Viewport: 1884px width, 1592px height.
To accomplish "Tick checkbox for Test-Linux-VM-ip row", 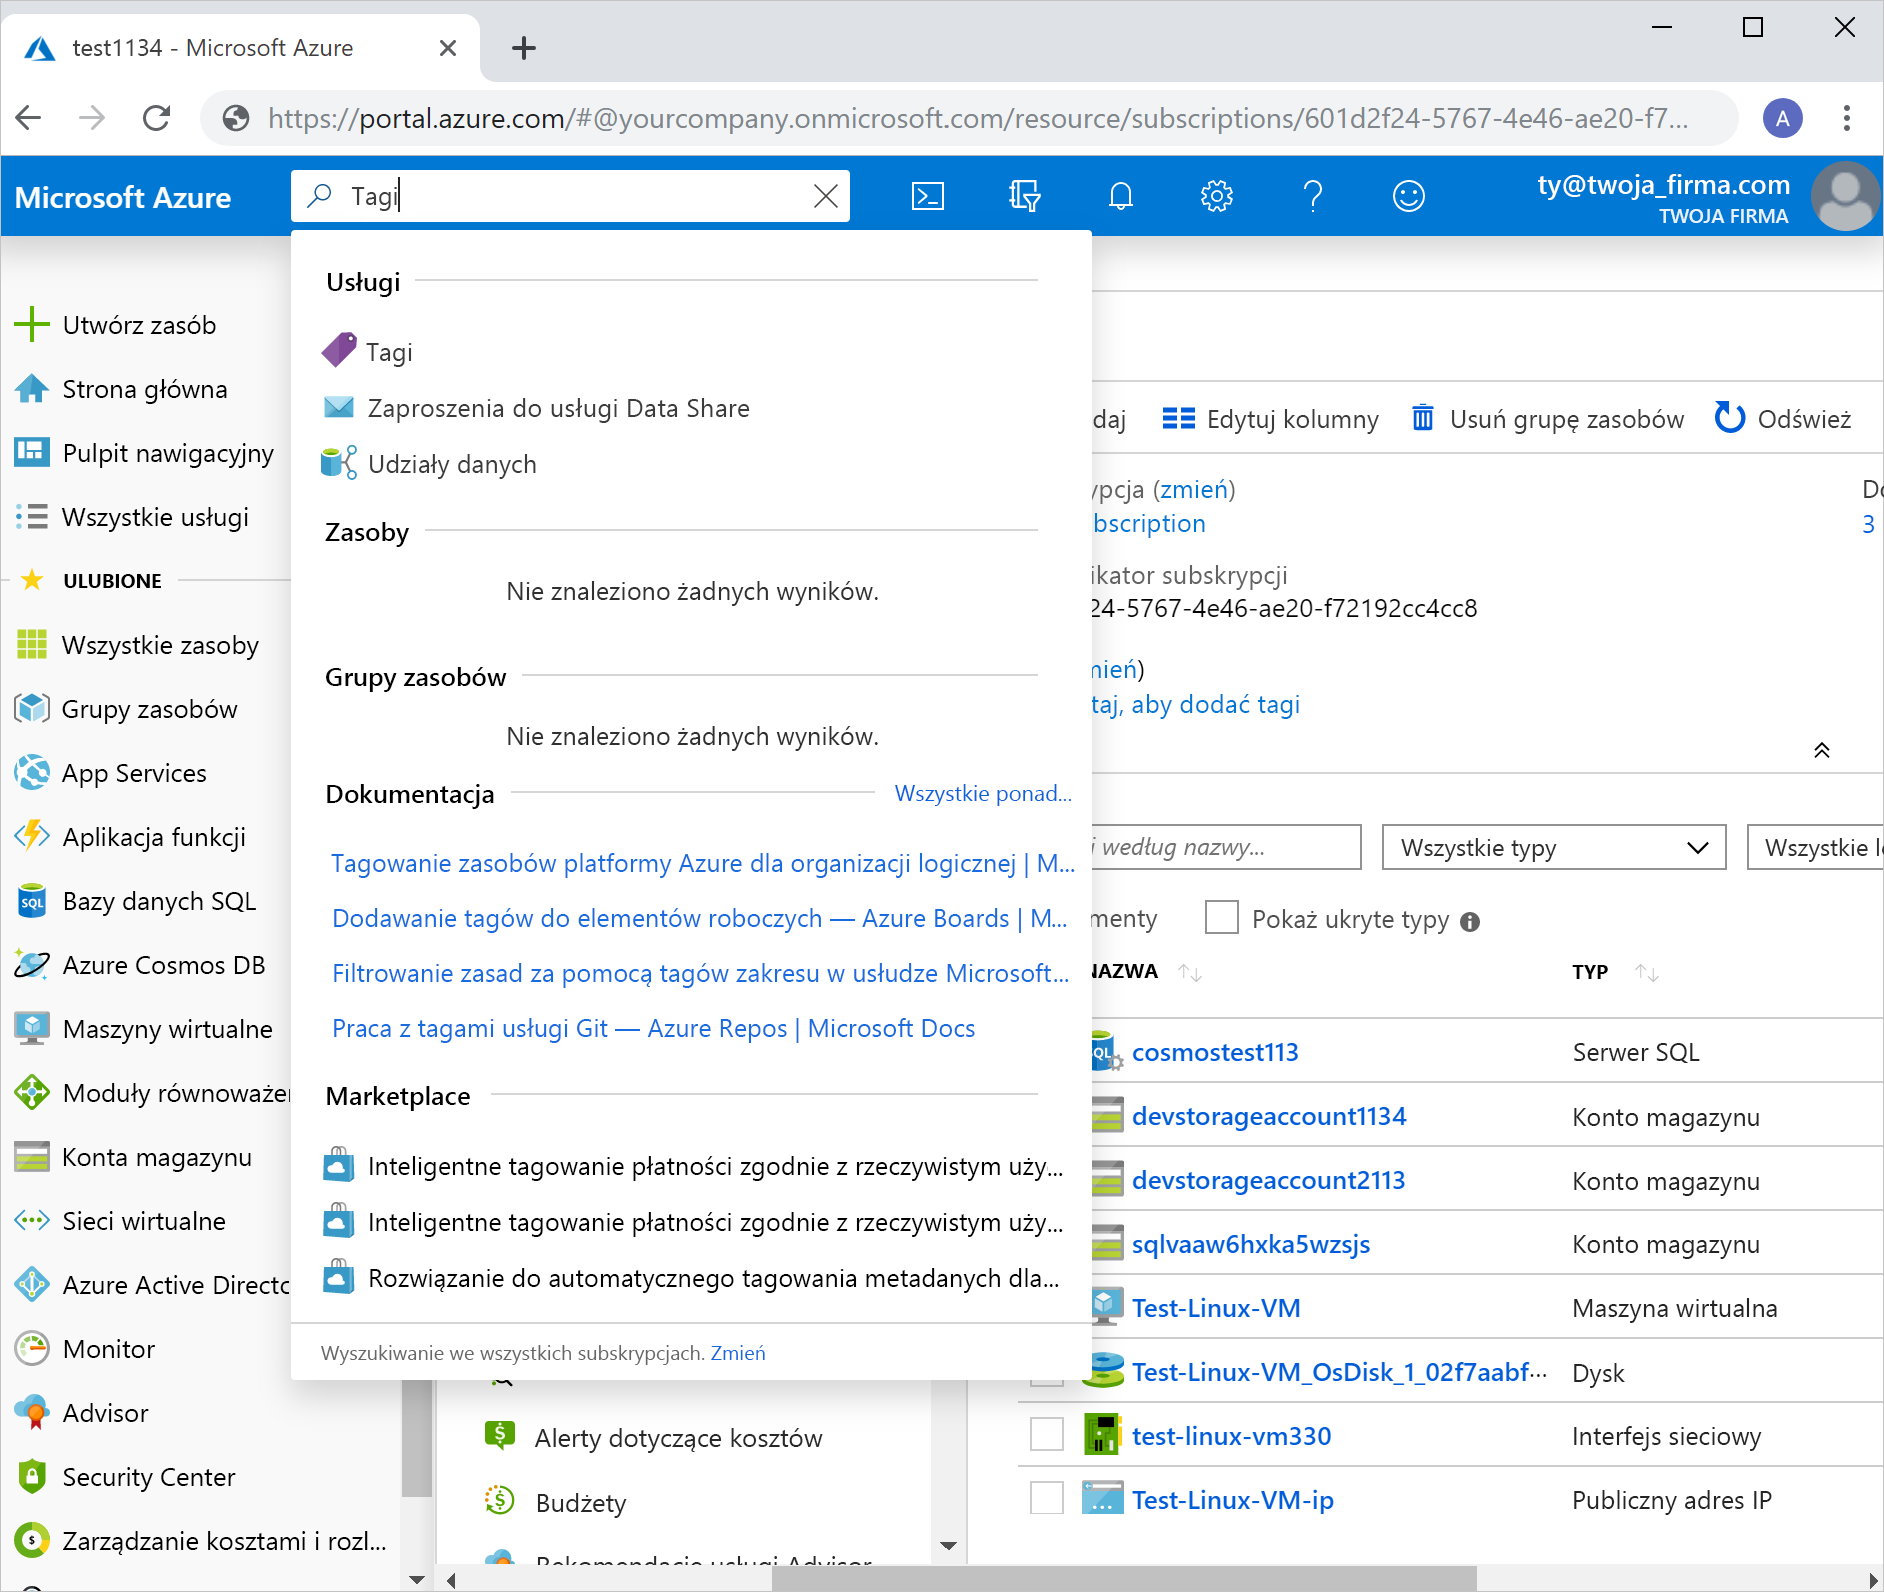I will [1047, 1499].
